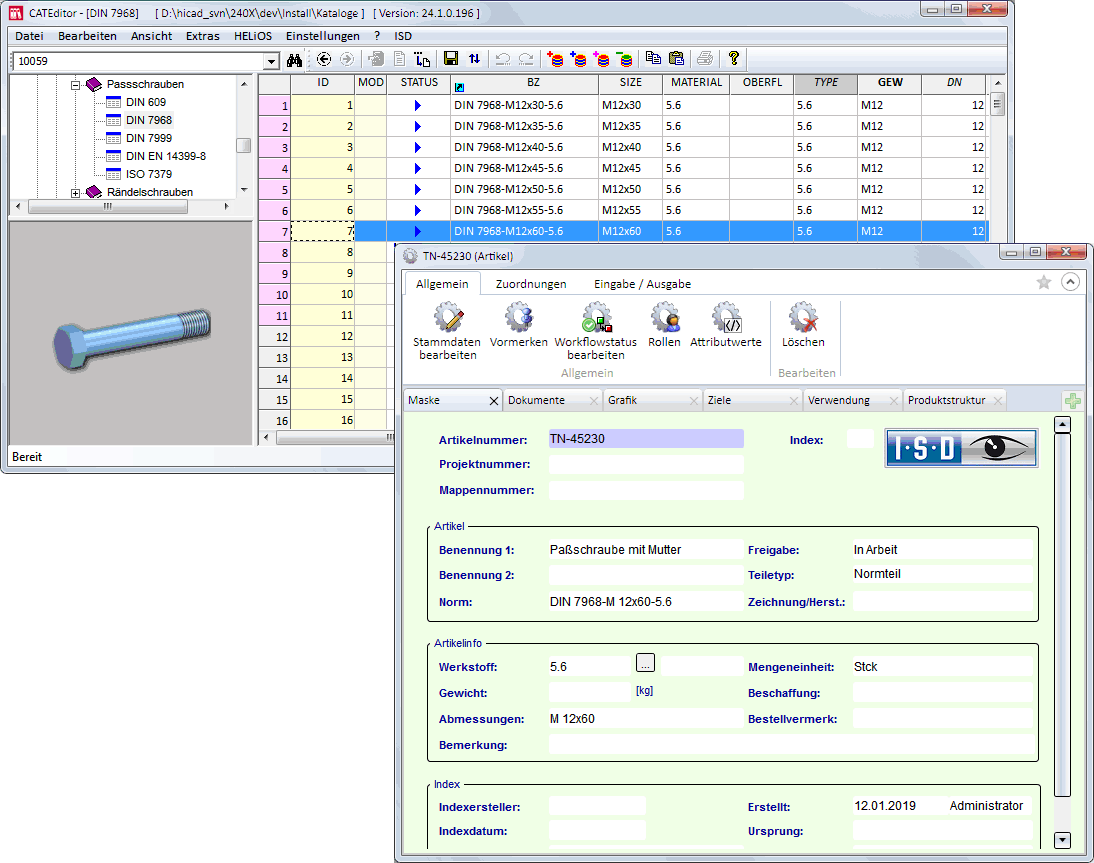Viewport: 1094px width, 863px height.
Task: Open the 10059 search dropdown
Action: coord(271,61)
